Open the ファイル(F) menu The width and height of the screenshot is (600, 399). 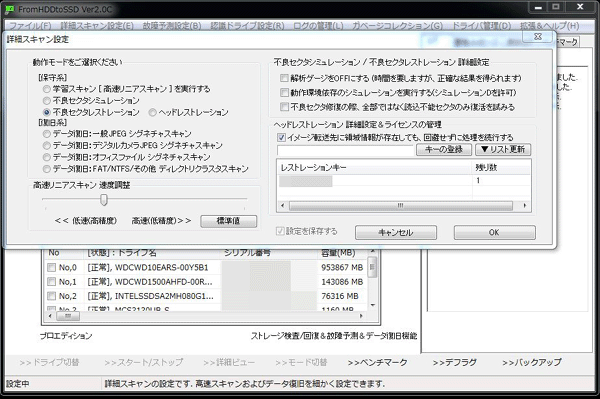click(x=30, y=26)
